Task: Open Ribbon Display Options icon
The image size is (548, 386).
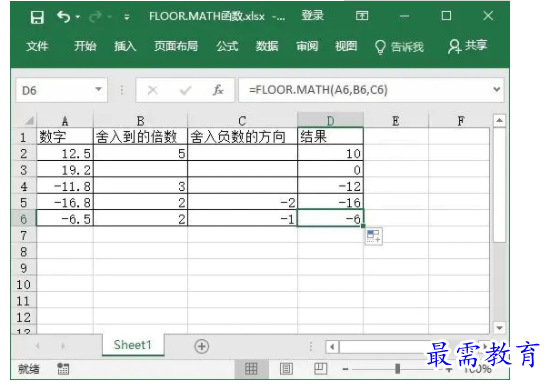Action: [x=362, y=16]
